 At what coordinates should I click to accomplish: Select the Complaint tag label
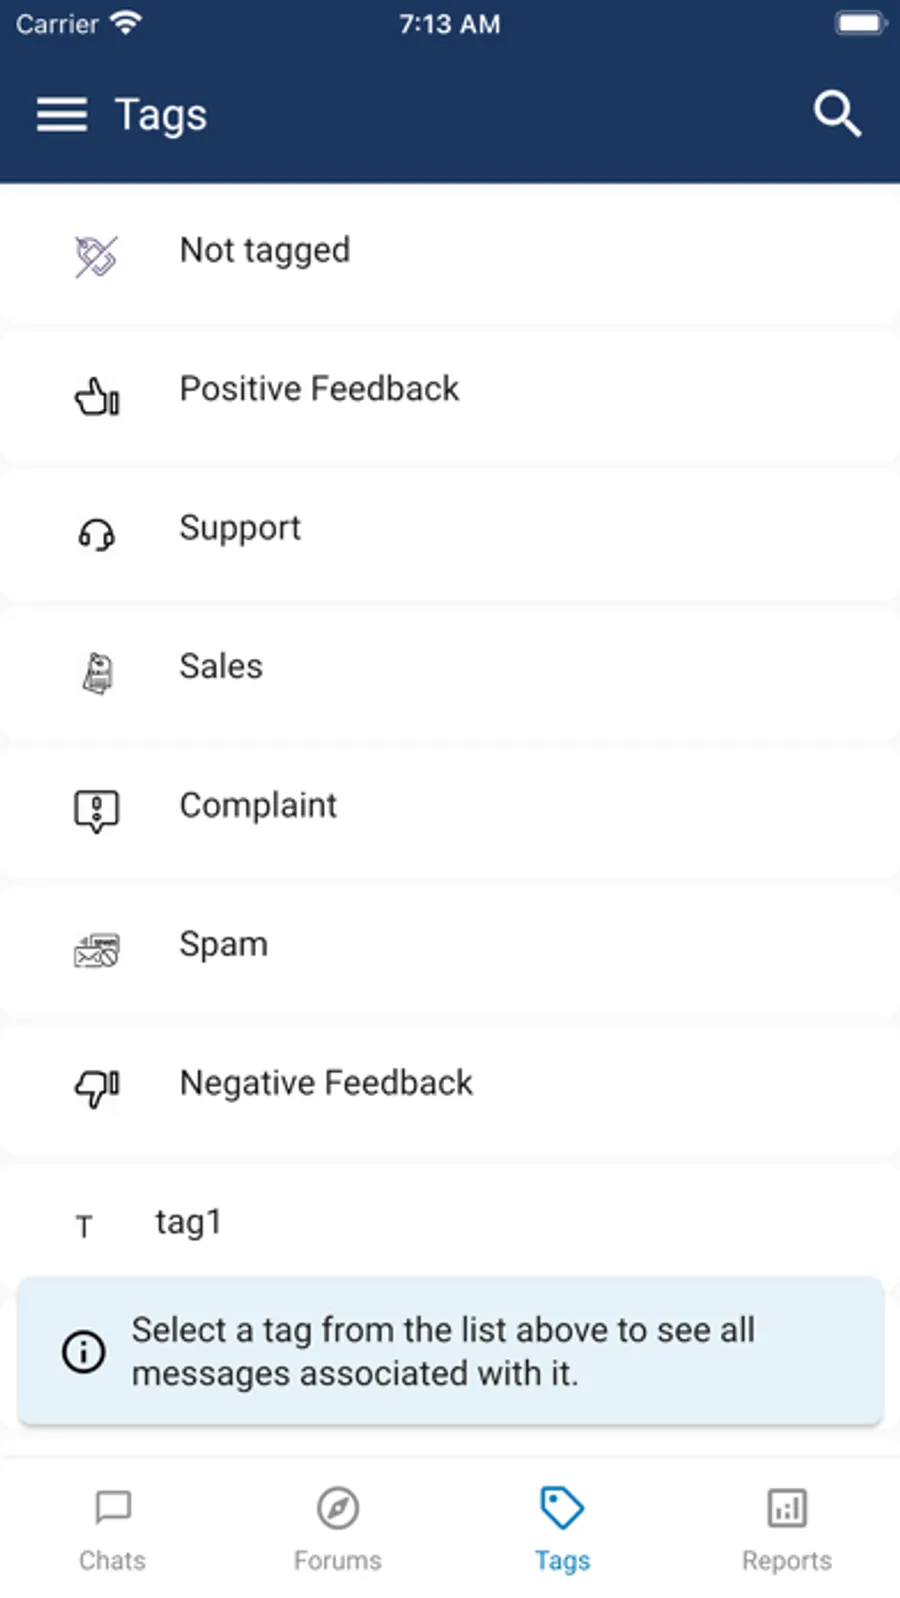pyautogui.click(x=258, y=805)
